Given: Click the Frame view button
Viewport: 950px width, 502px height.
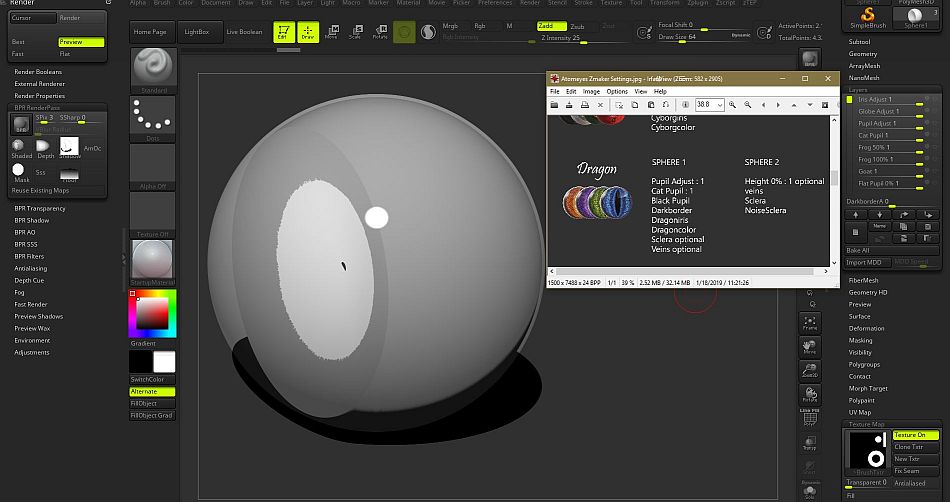Looking at the screenshot, I should tap(810, 323).
